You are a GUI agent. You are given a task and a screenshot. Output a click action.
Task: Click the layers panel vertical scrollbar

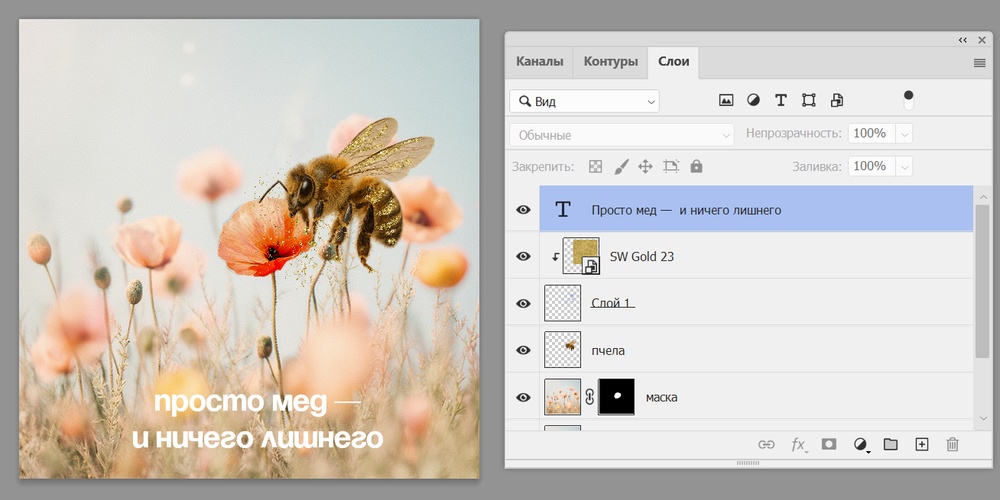[982, 280]
